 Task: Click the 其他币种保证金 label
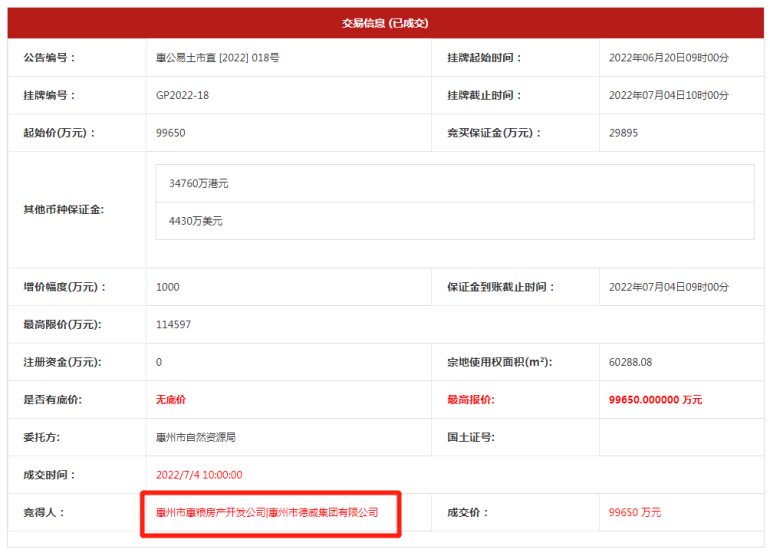pos(63,210)
